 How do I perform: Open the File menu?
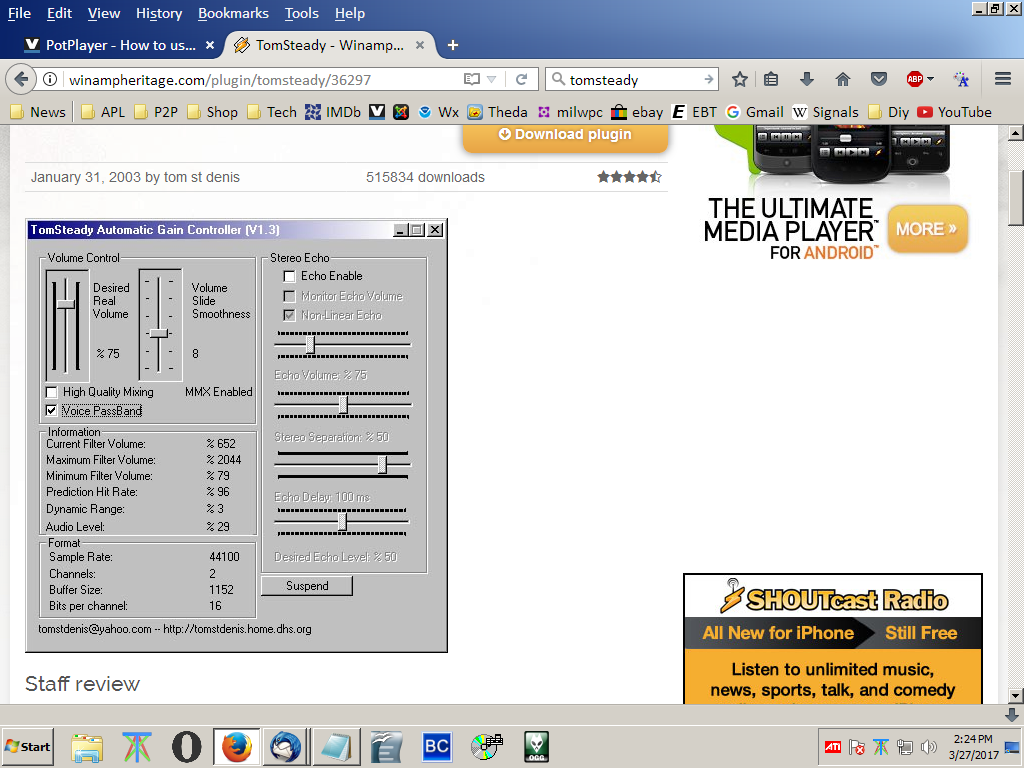pos(20,13)
